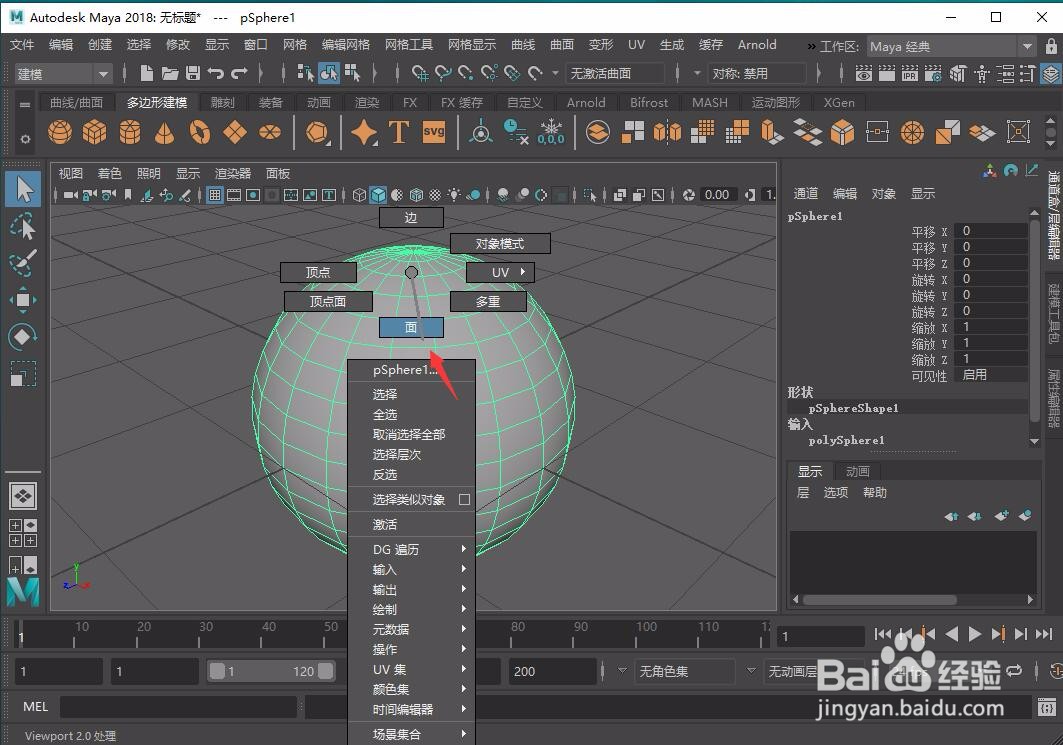Click 取消选择全部 in the context menu
Viewport: 1063px width, 745px height.
point(411,435)
